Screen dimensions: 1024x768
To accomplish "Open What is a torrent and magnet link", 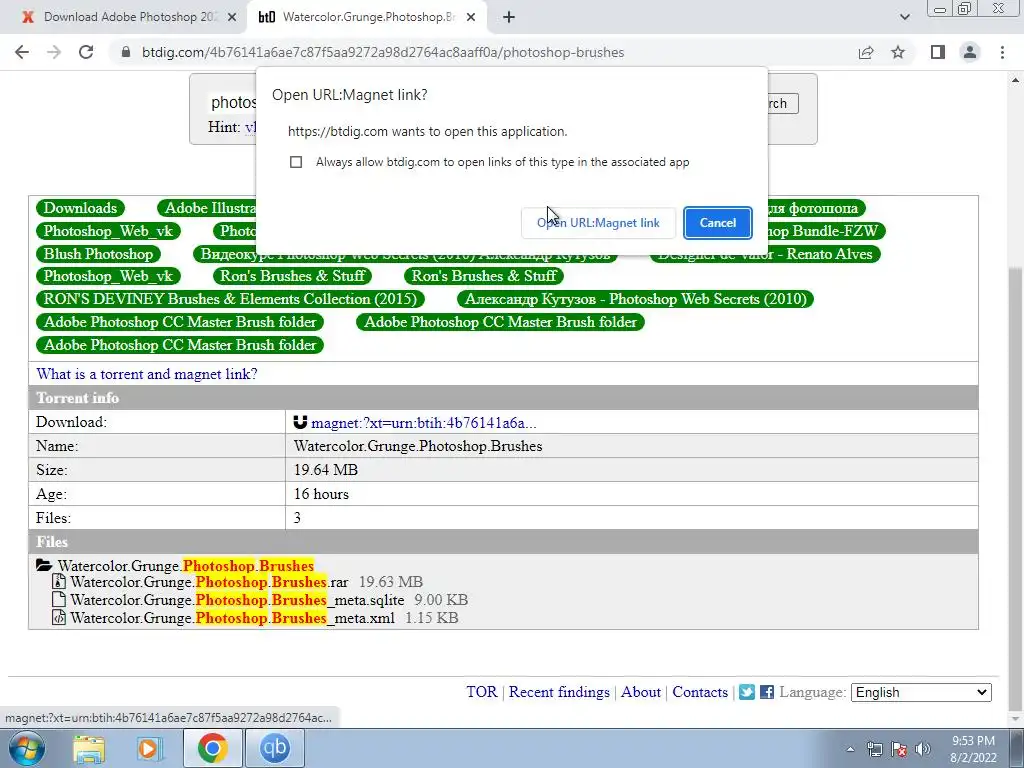I will point(147,374).
